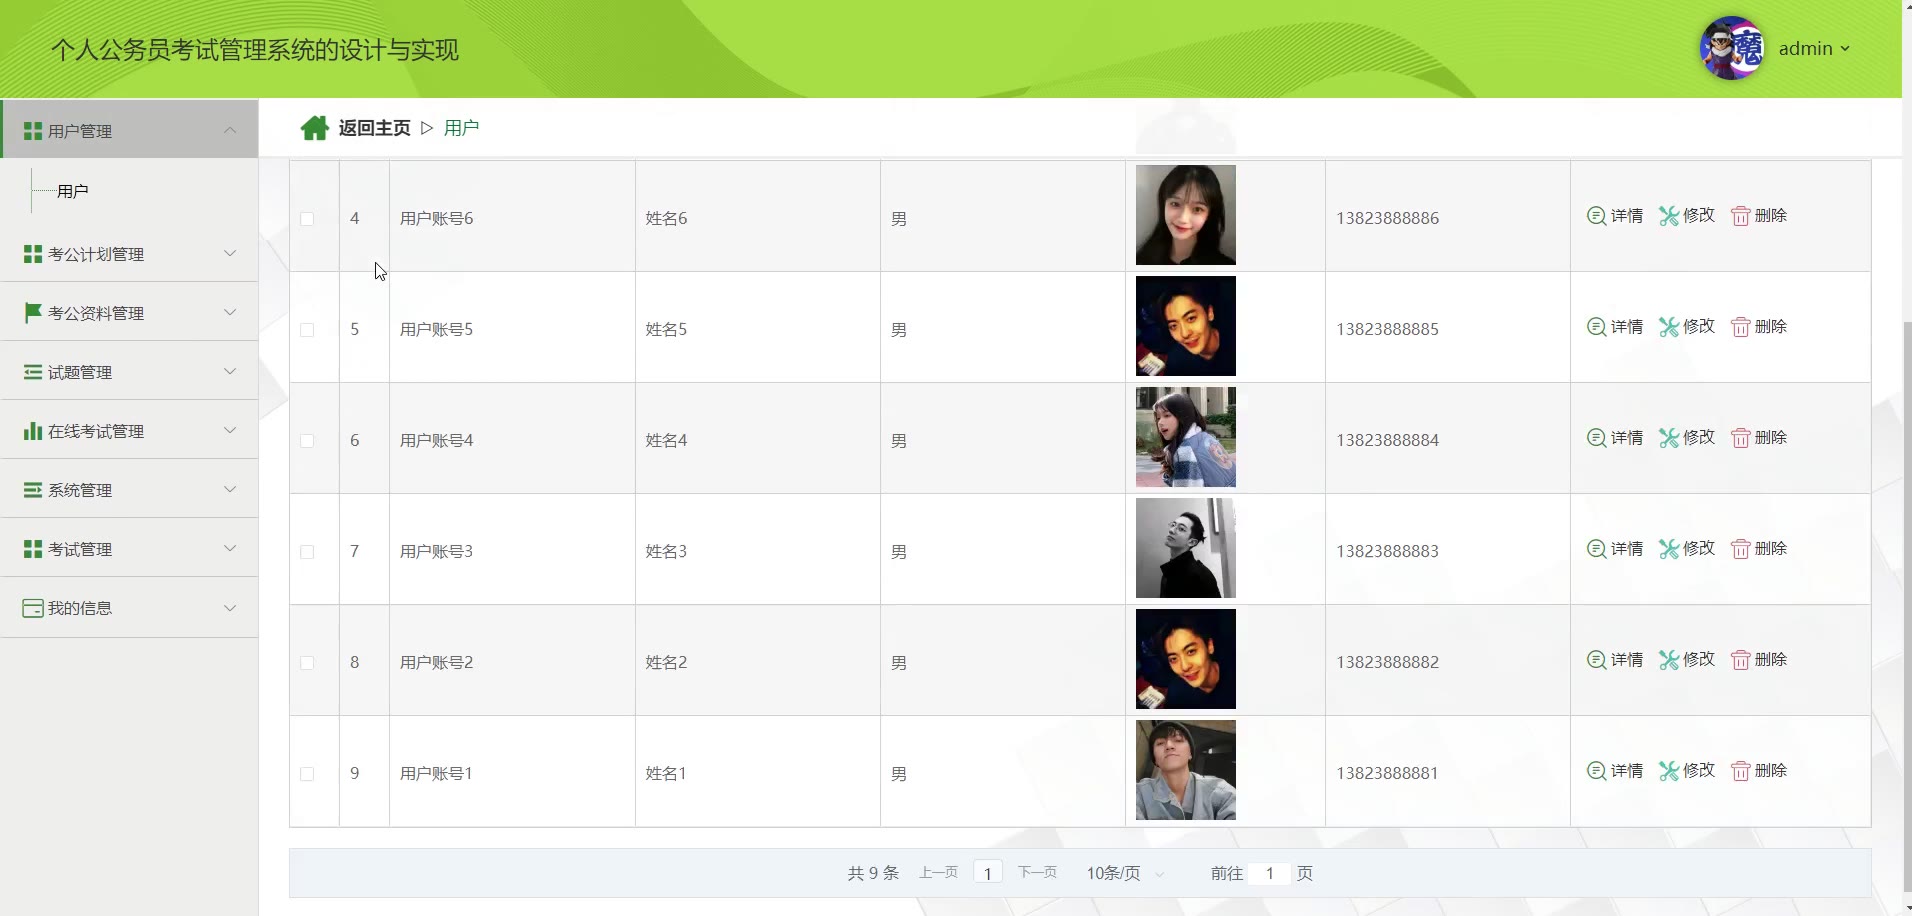Screen dimensions: 1912x916
Task: Click the 下一页 next page button
Action: coord(1037,873)
